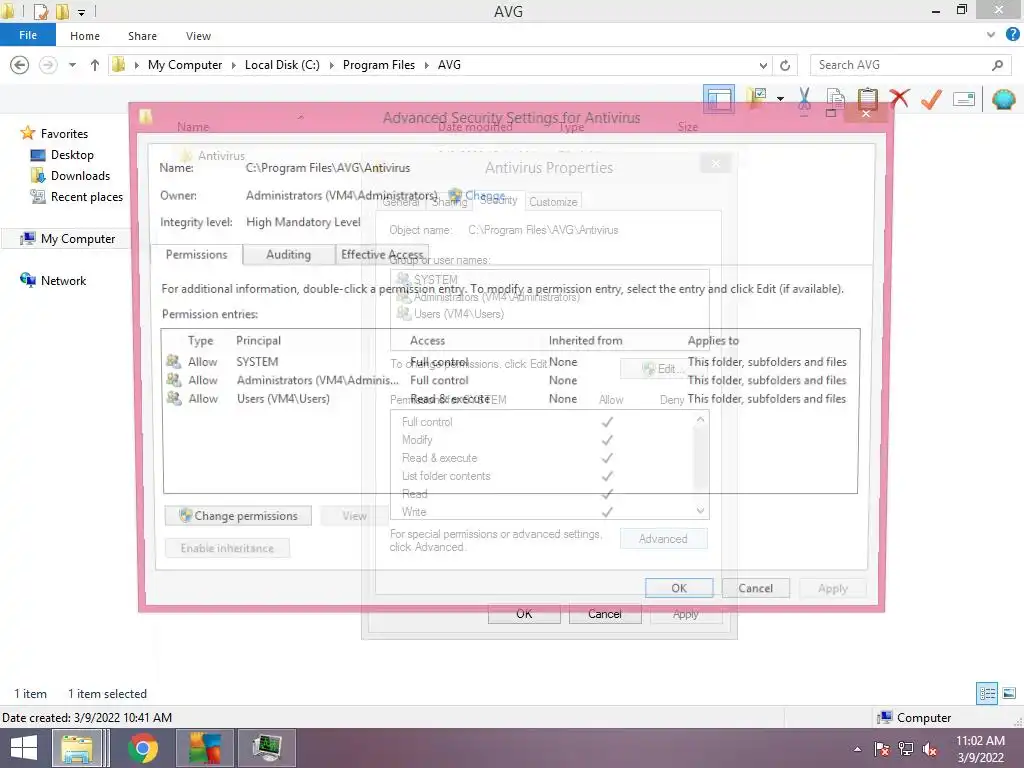Click the New folder quick access icon
This screenshot has width=1024, height=768.
click(x=62, y=11)
